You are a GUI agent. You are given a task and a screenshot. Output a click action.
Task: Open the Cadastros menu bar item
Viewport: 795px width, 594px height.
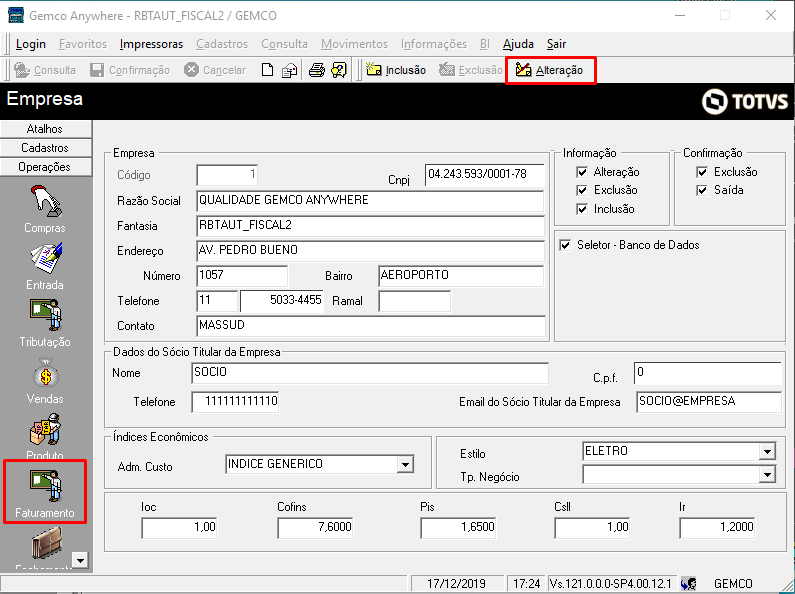(x=222, y=44)
